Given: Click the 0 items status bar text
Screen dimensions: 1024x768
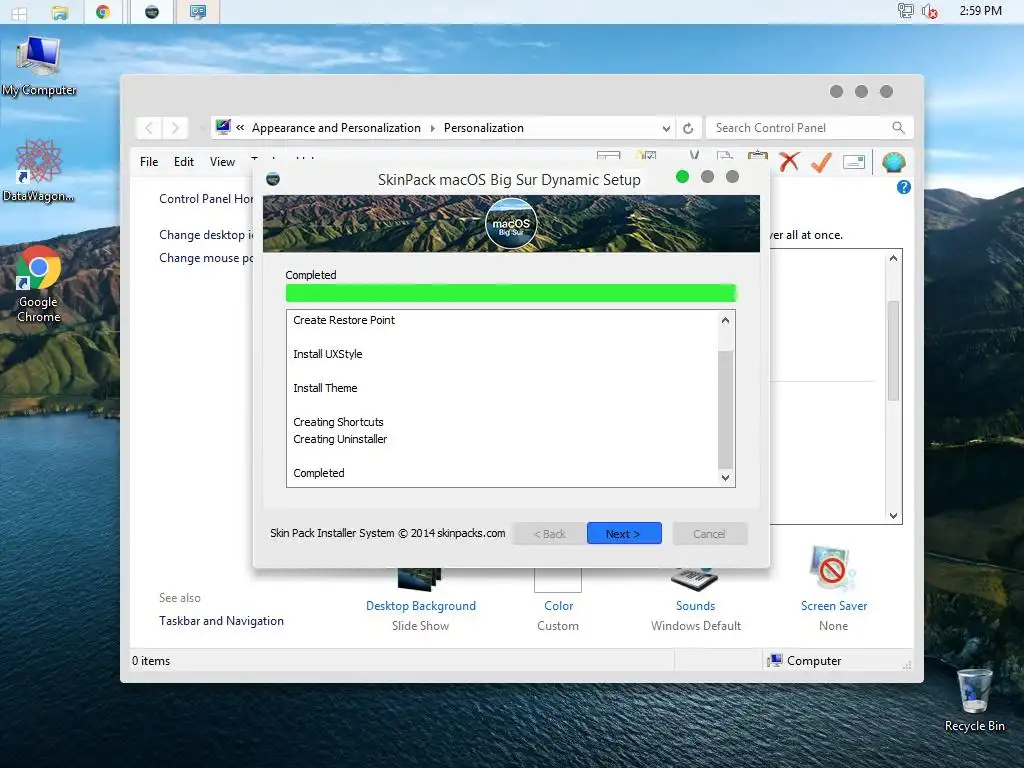Looking at the screenshot, I should pyautogui.click(x=151, y=660).
